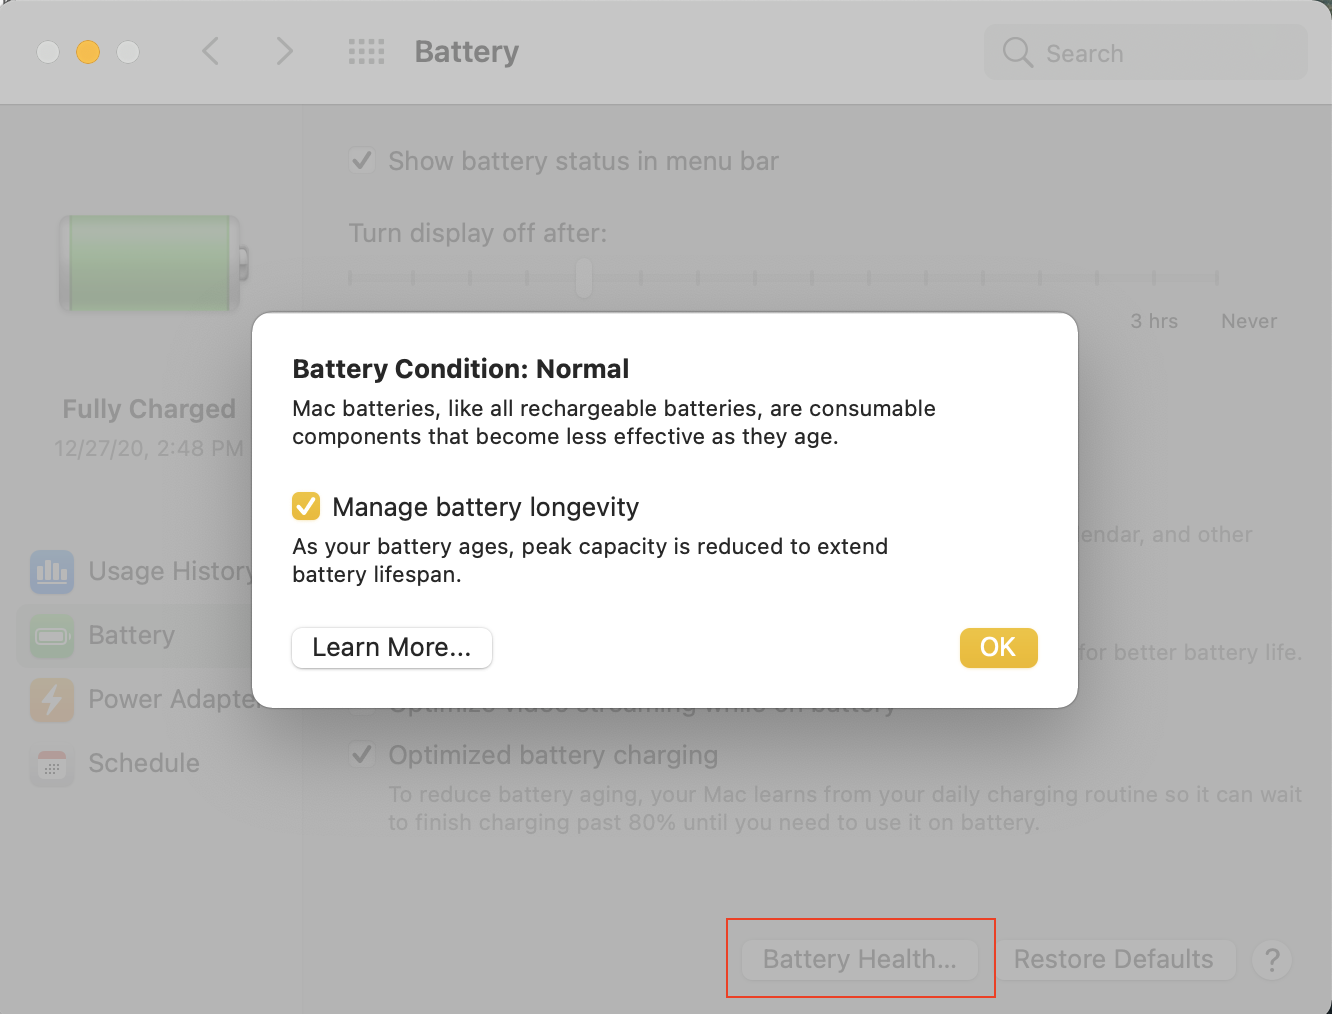Go back with the left arrow
Viewport: 1332px width, 1014px height.
click(210, 52)
